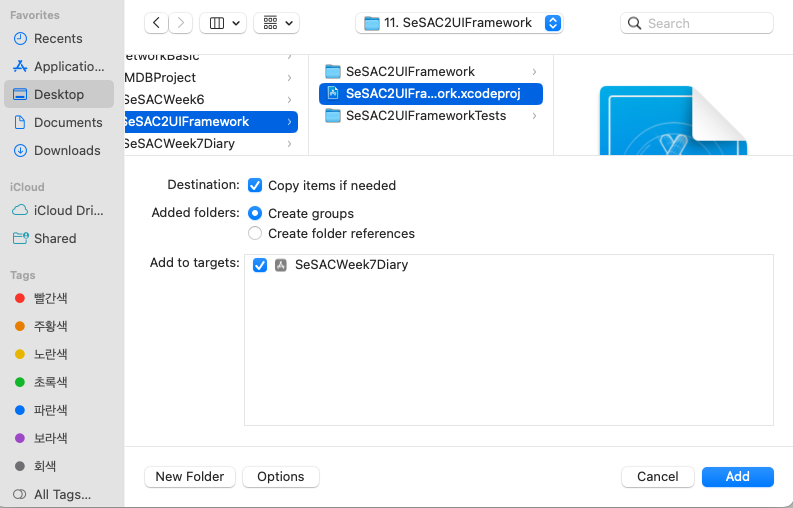Open the SeSAC2UIFramework subfolder in second column
The width and height of the screenshot is (793, 508).
tap(431, 72)
